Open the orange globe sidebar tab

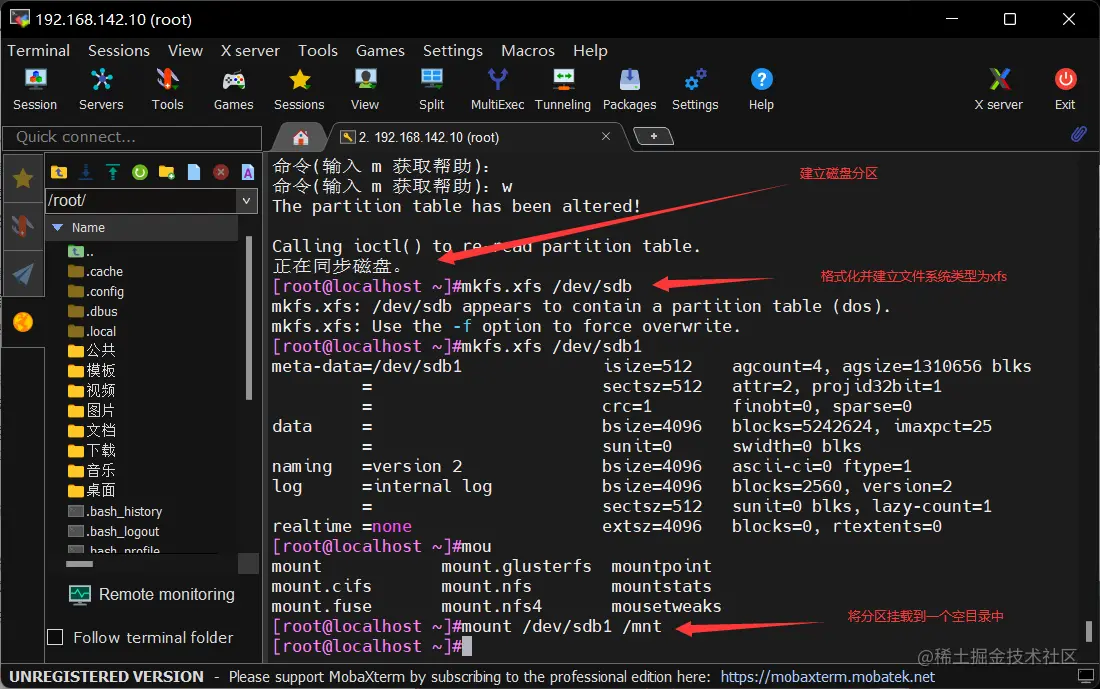23,321
